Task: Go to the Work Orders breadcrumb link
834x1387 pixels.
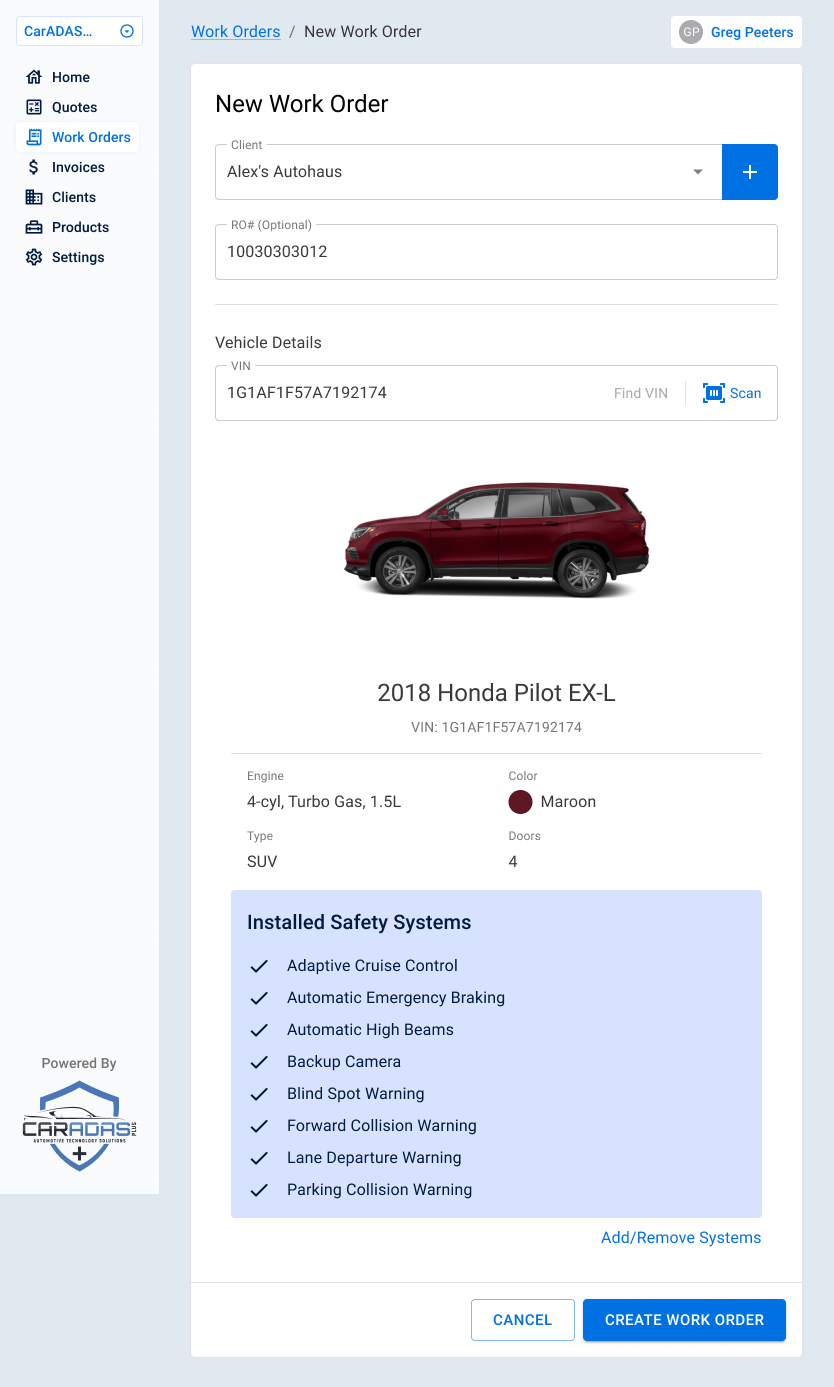Action: 235,32
